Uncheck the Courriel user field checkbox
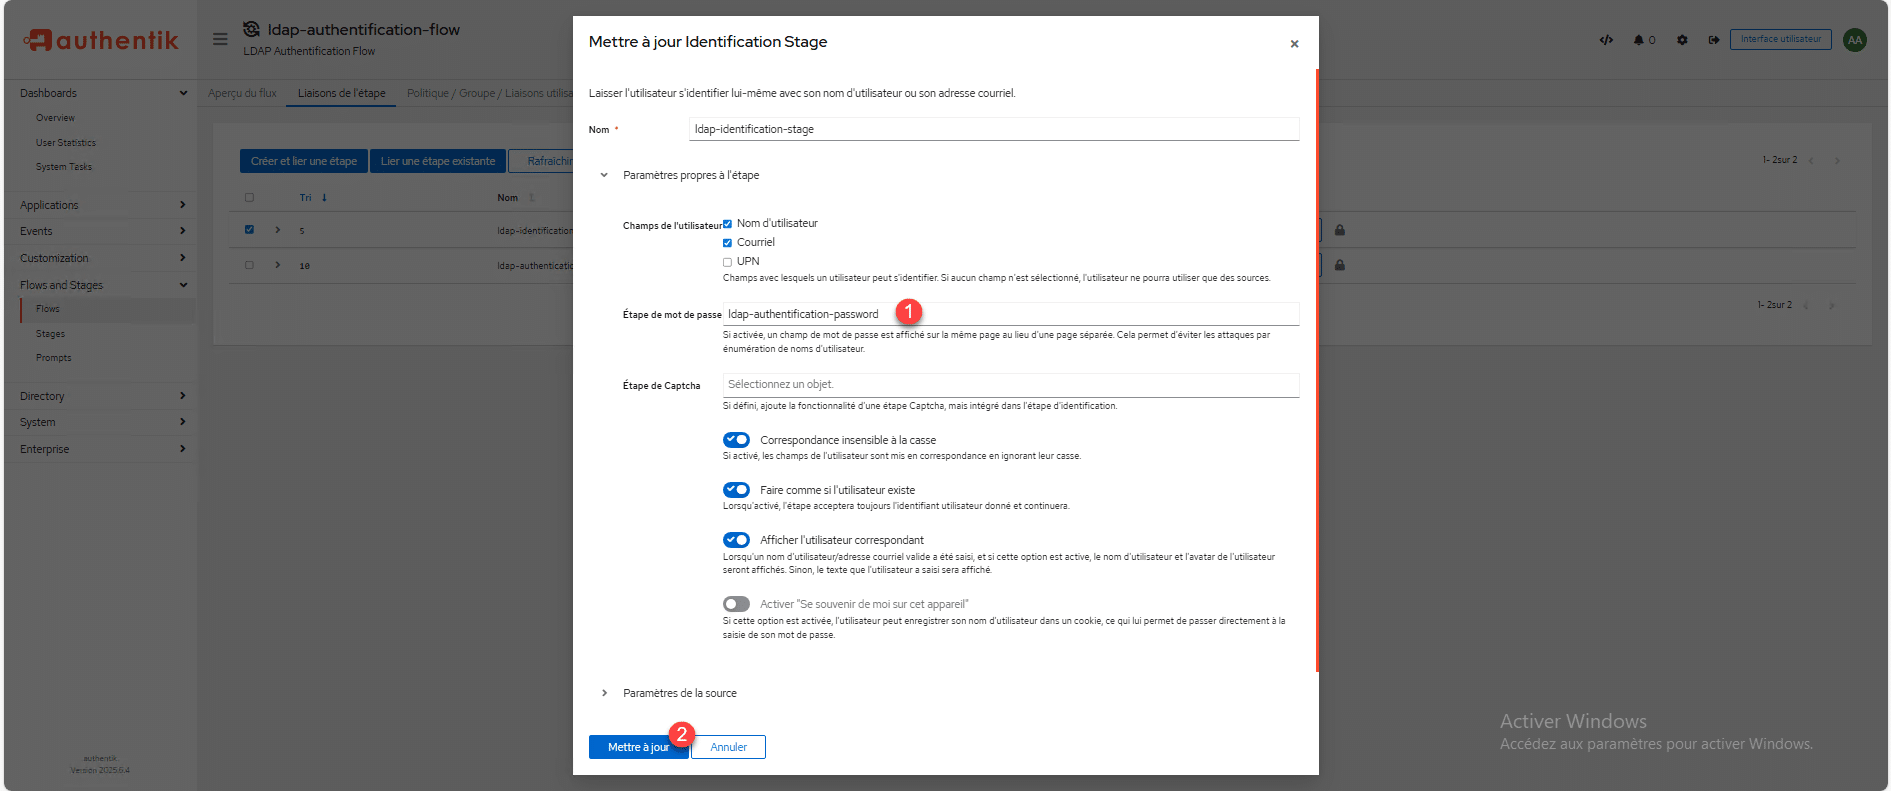 coord(728,243)
